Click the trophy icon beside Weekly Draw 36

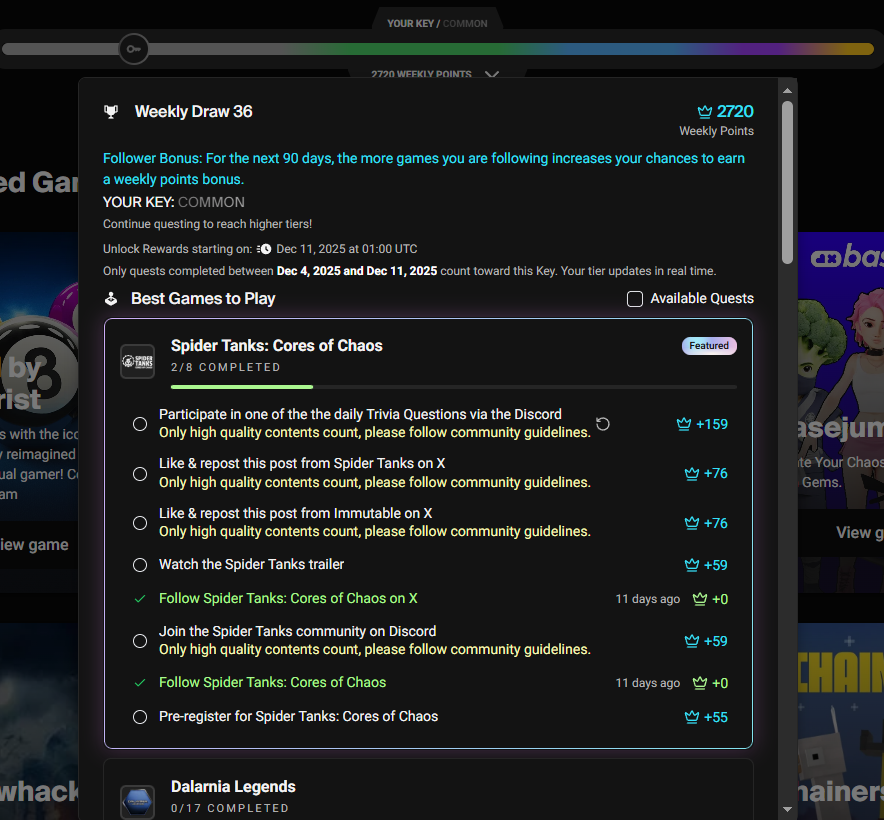(111, 112)
